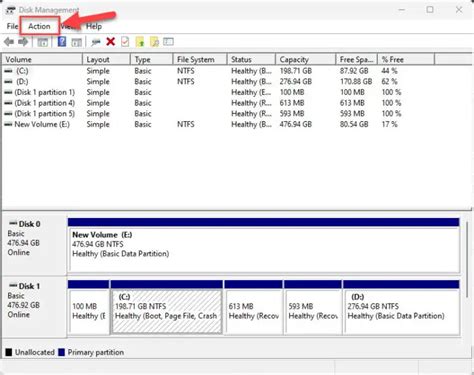Click the 87.92 GB free space cell
This screenshot has width=474, height=375.
[x=354, y=71]
